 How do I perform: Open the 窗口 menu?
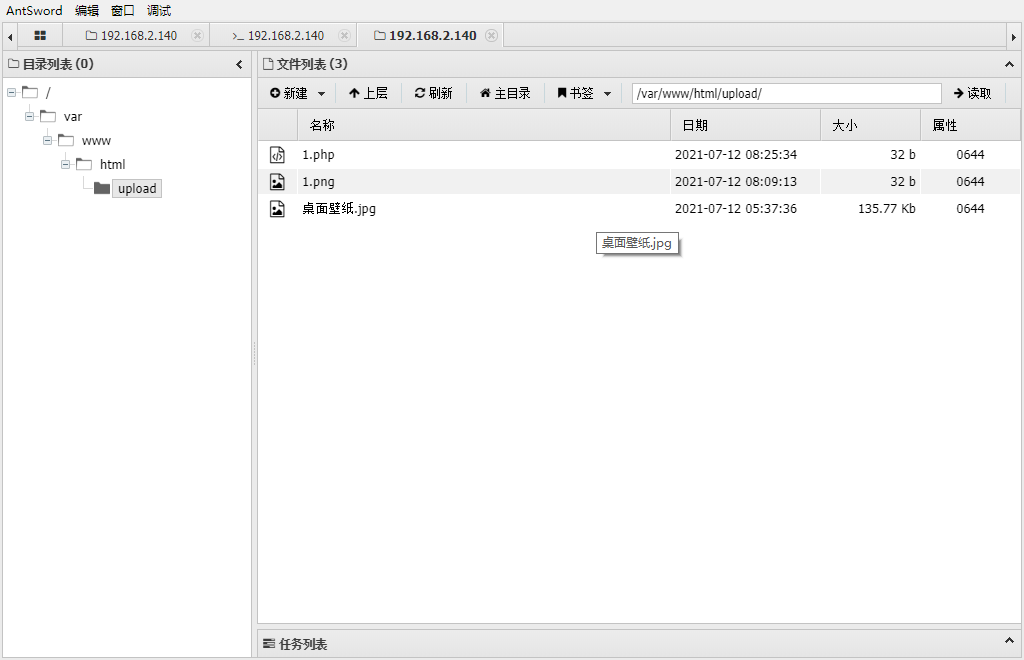coord(123,10)
